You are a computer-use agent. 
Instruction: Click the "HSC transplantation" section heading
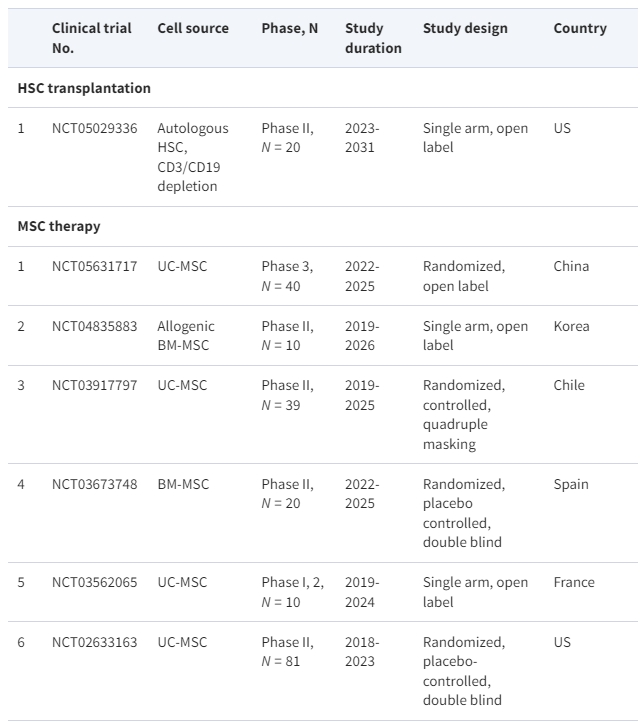[84, 88]
